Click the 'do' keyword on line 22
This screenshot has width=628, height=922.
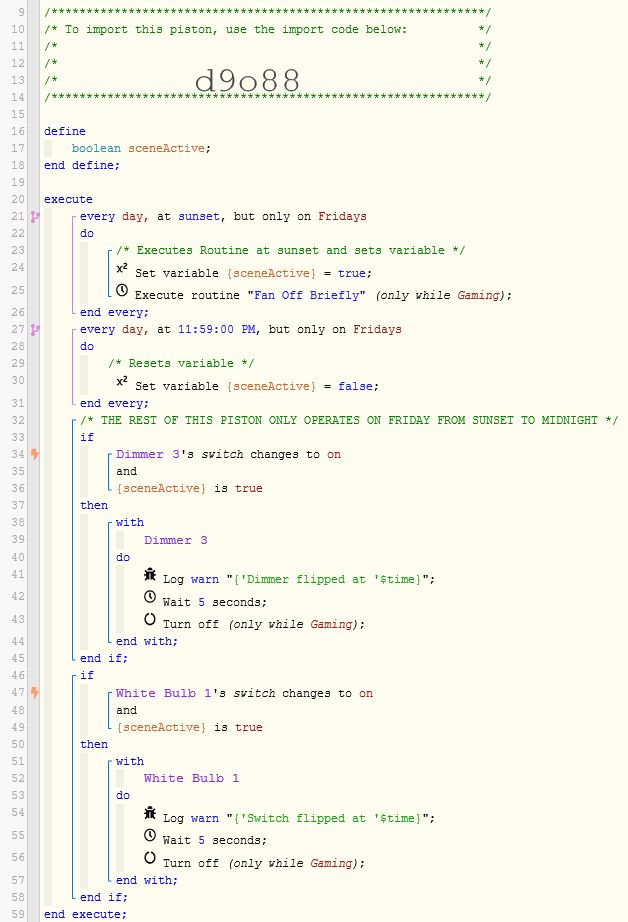tap(87, 233)
